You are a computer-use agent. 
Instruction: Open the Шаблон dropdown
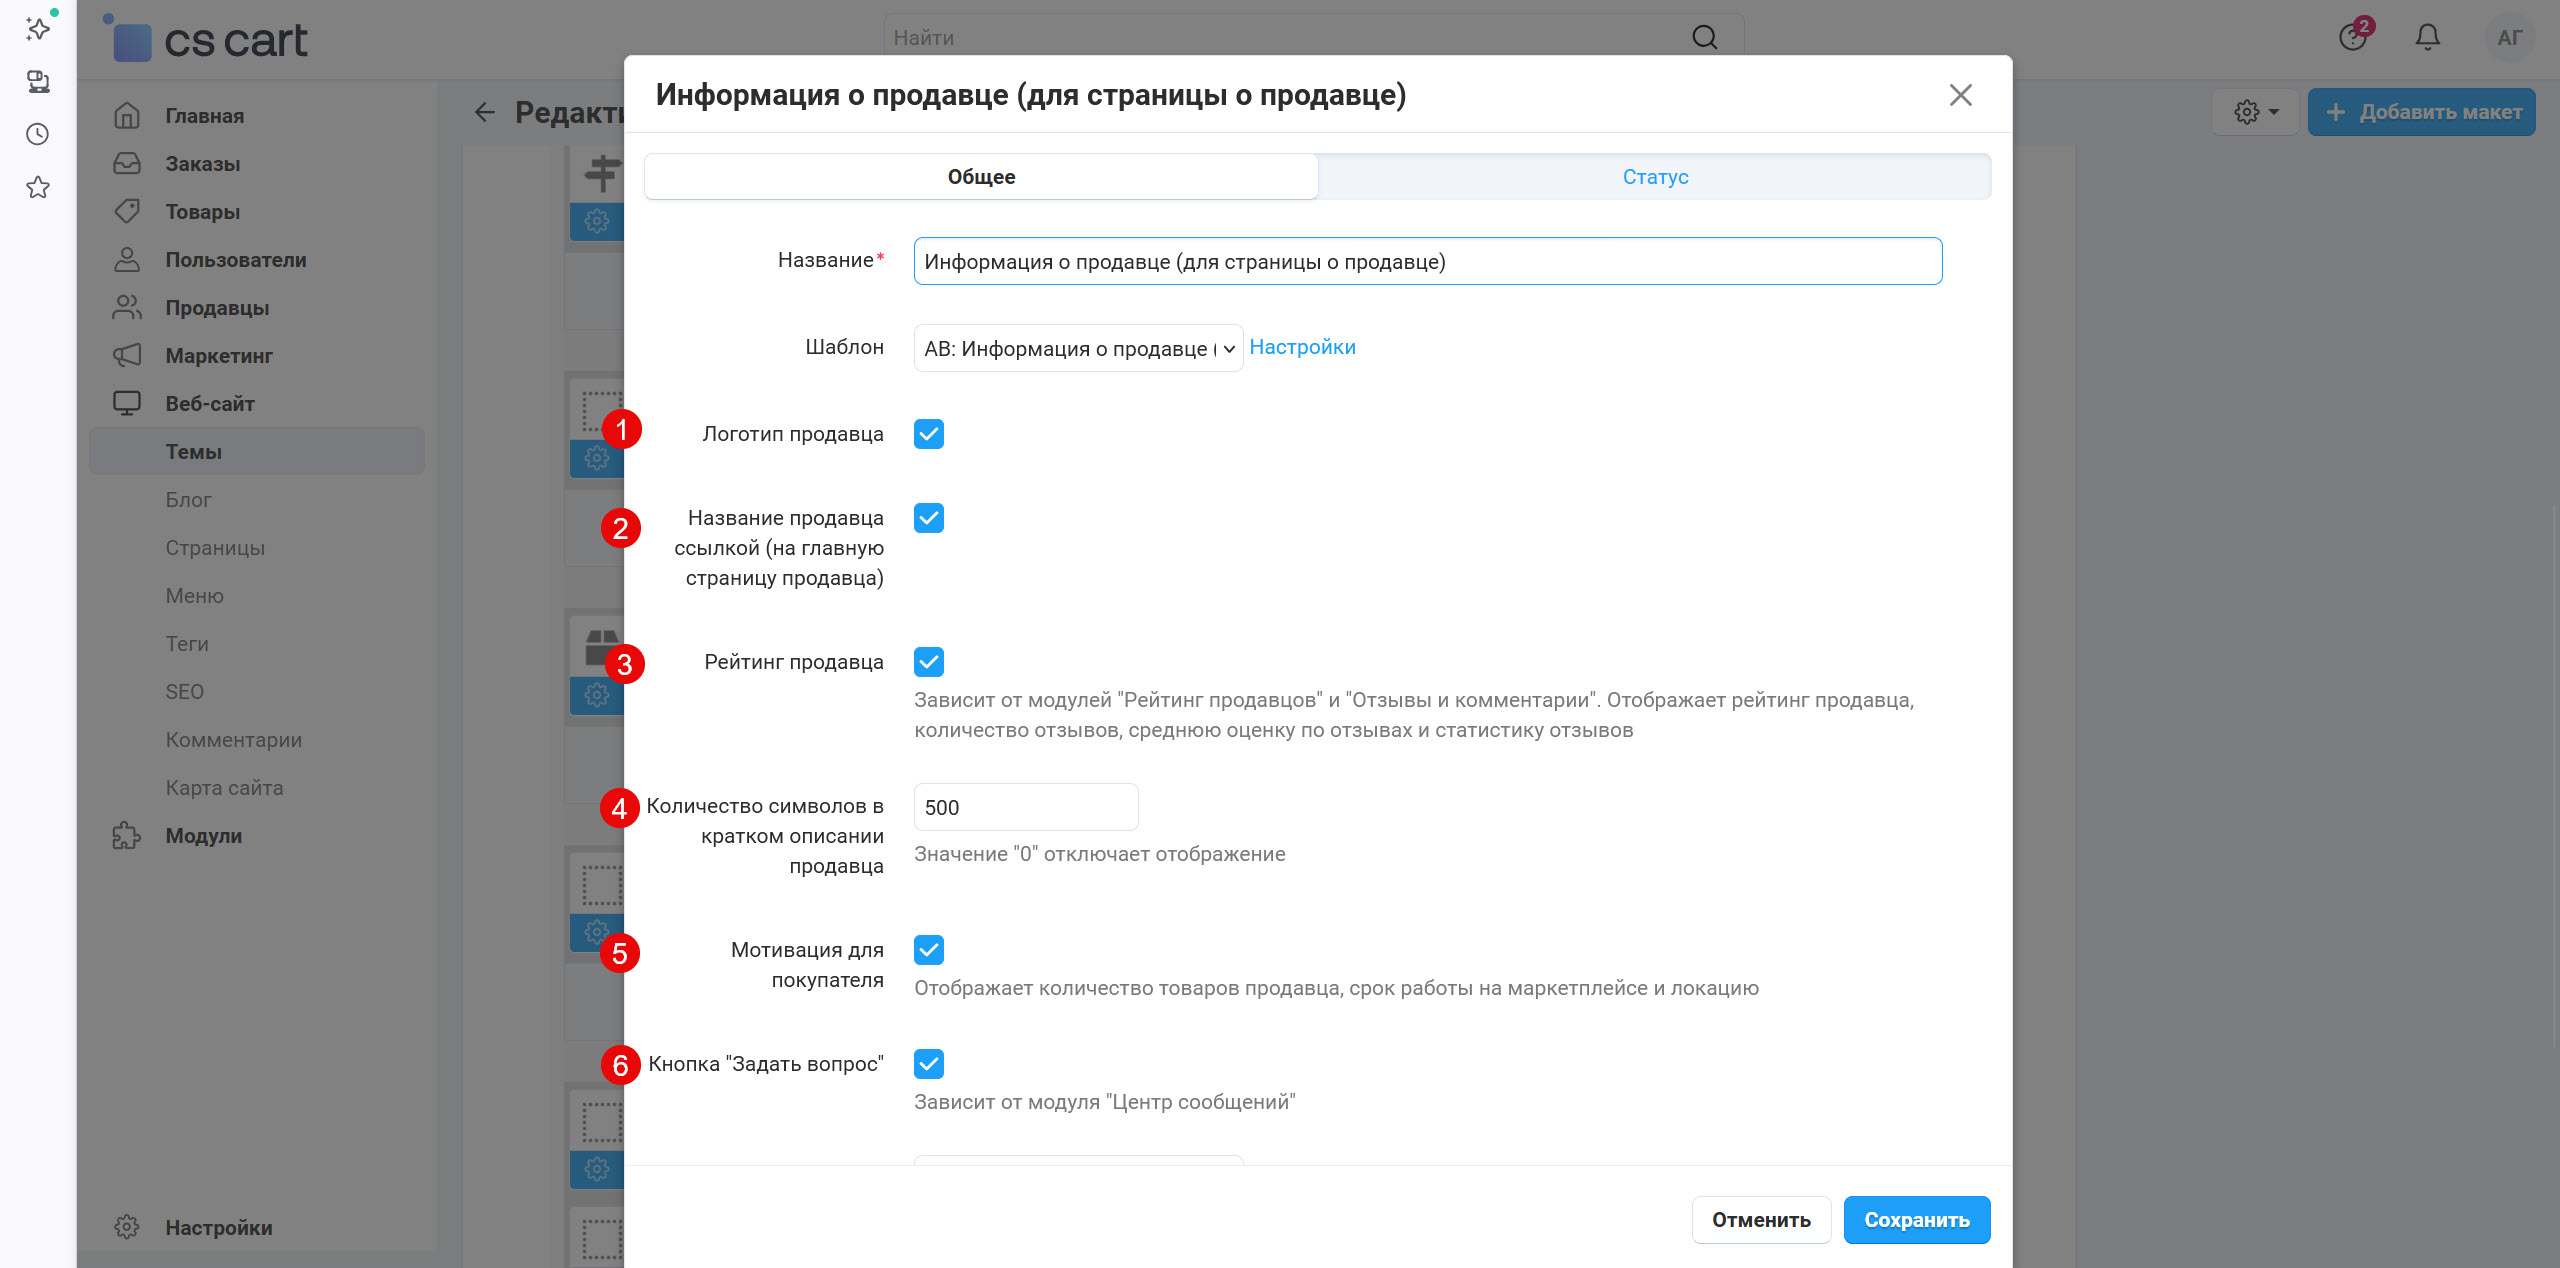coord(1077,347)
